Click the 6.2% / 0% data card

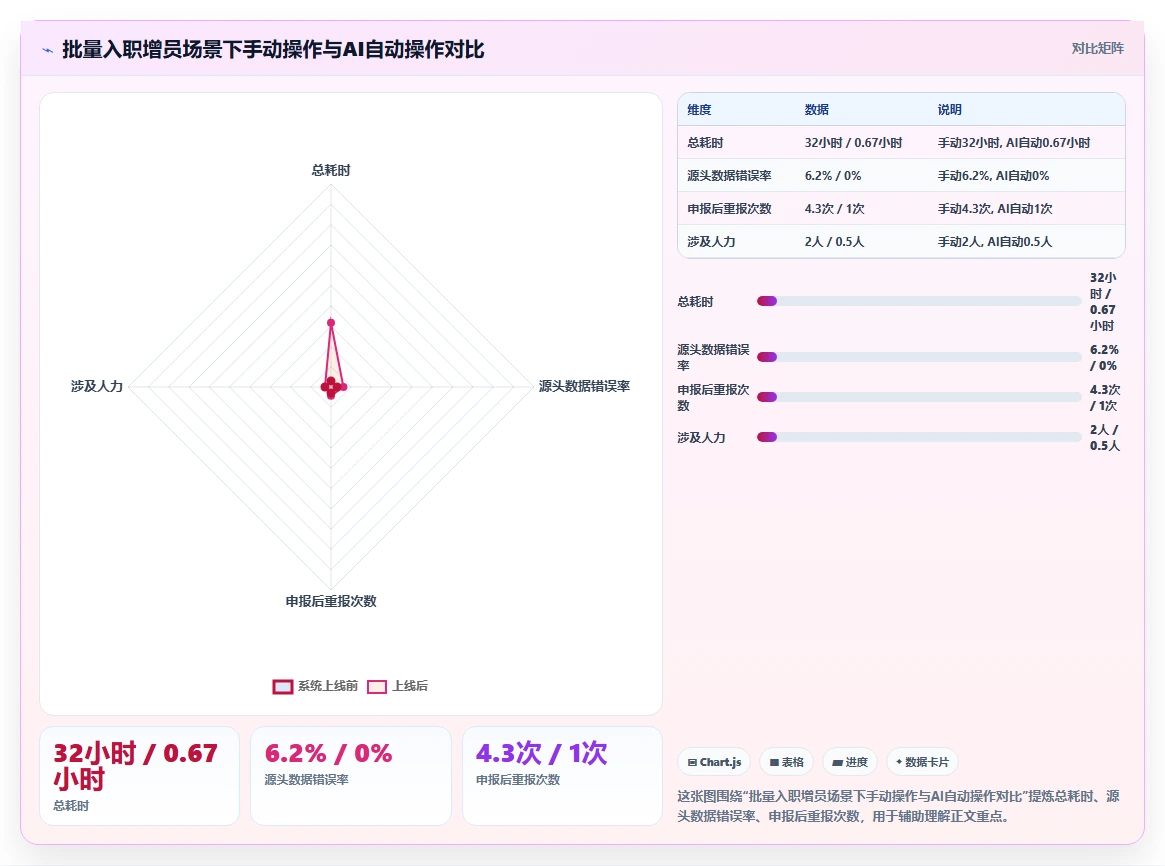(351, 776)
